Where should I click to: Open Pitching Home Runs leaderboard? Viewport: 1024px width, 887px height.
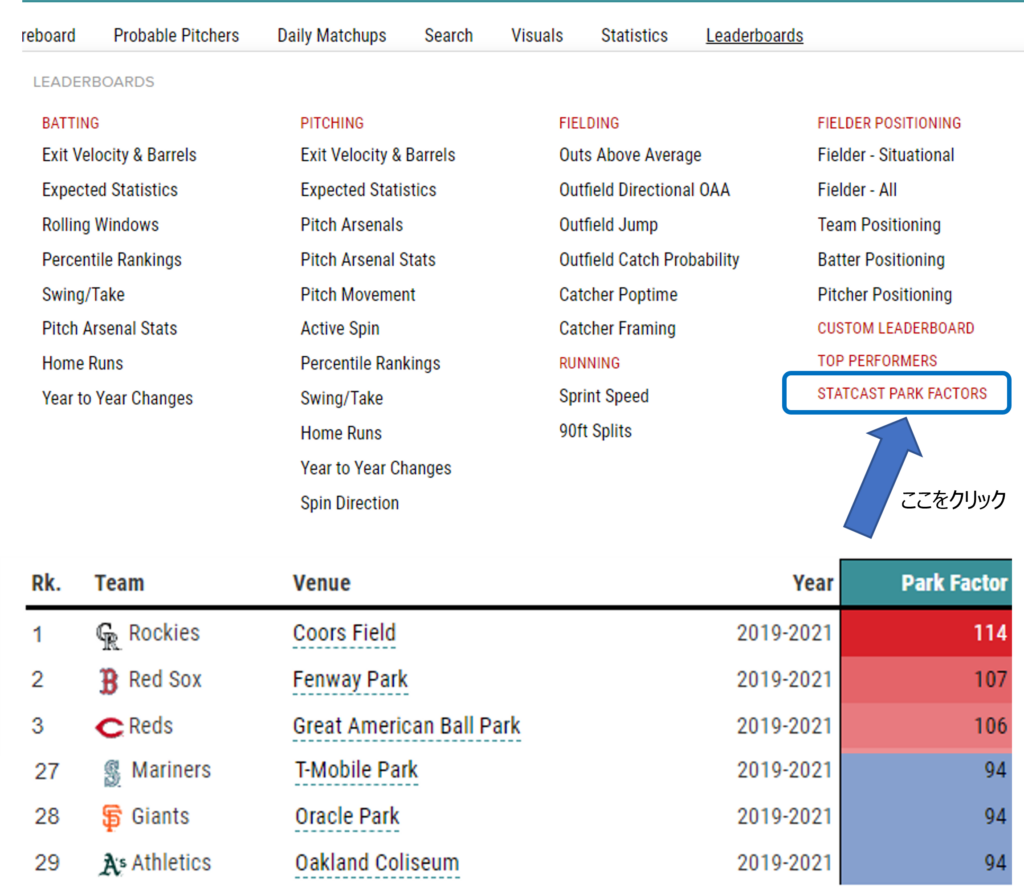341,433
